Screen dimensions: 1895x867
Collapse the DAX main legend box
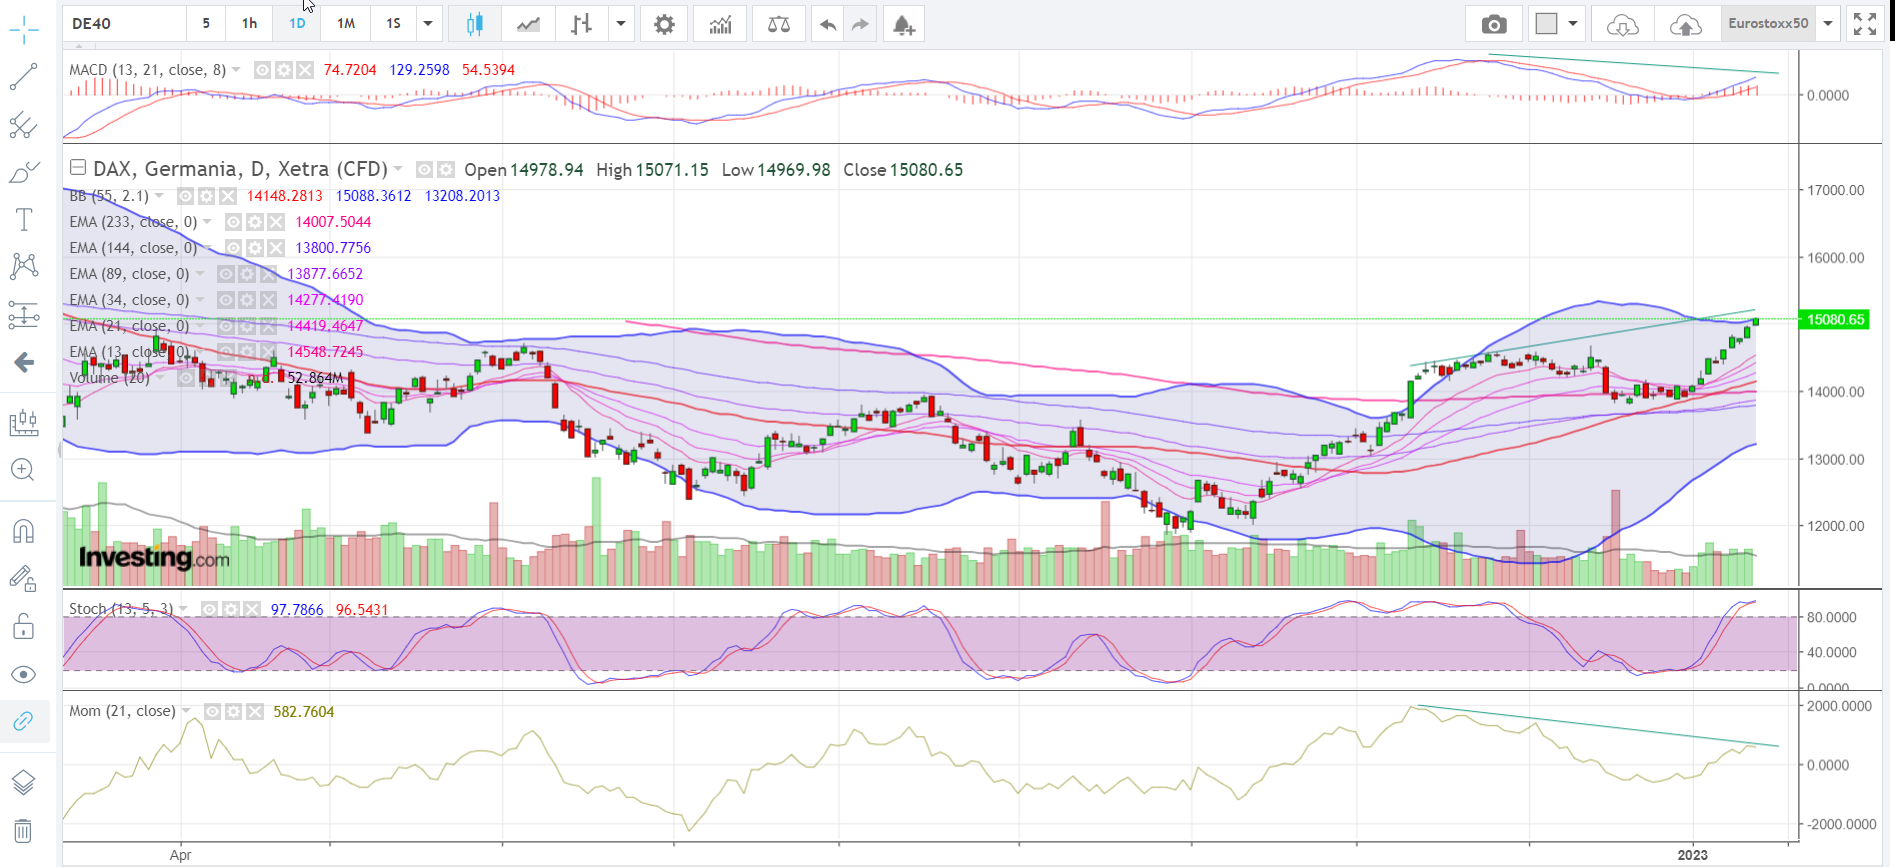(x=78, y=168)
